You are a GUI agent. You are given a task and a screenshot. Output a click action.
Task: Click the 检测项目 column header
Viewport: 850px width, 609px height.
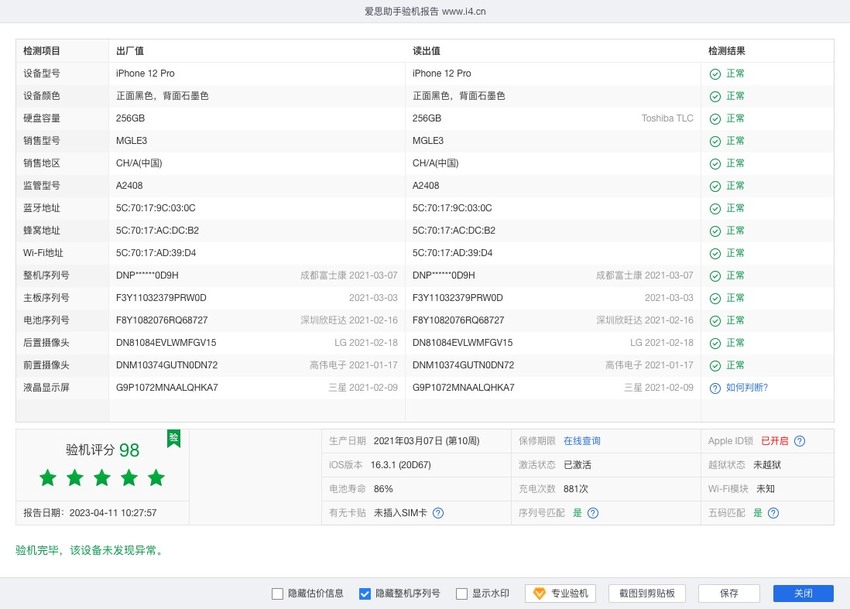tap(41, 51)
